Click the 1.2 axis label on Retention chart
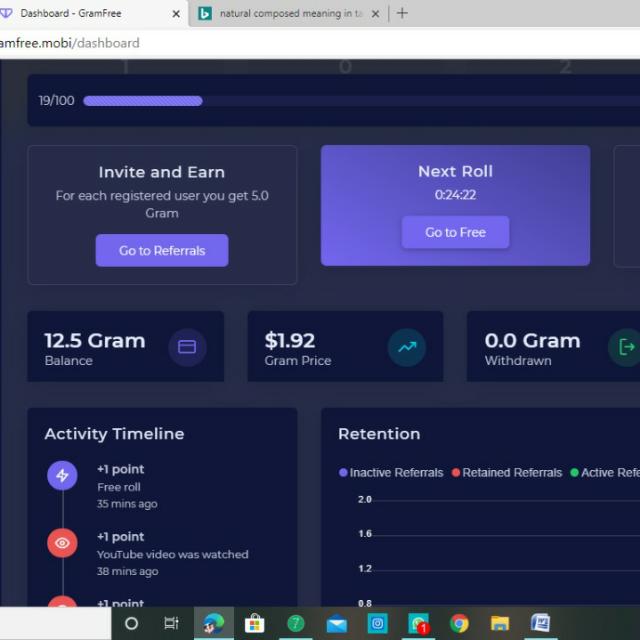Viewport: 640px width, 640px height. [364, 569]
